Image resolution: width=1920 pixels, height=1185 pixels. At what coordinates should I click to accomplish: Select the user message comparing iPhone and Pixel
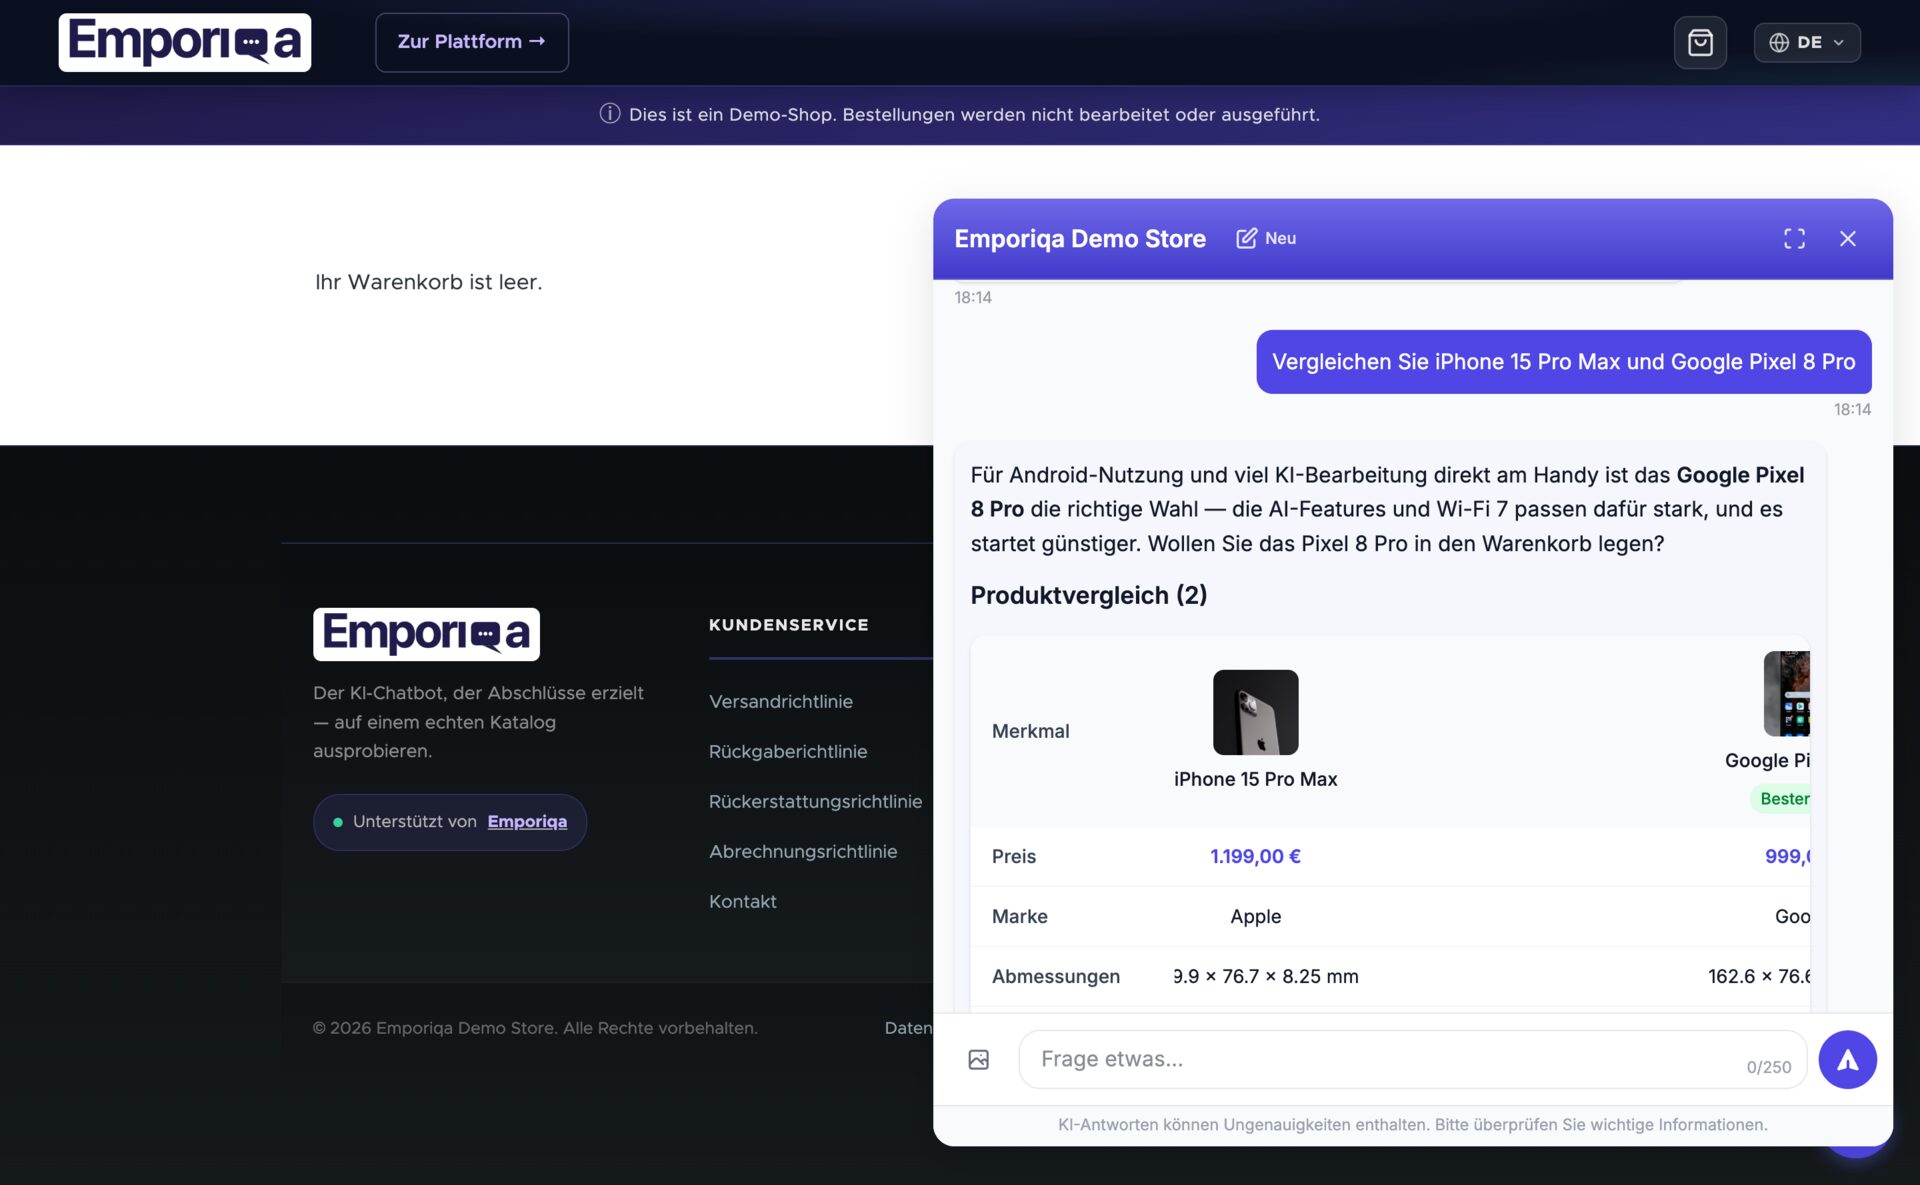click(x=1564, y=362)
